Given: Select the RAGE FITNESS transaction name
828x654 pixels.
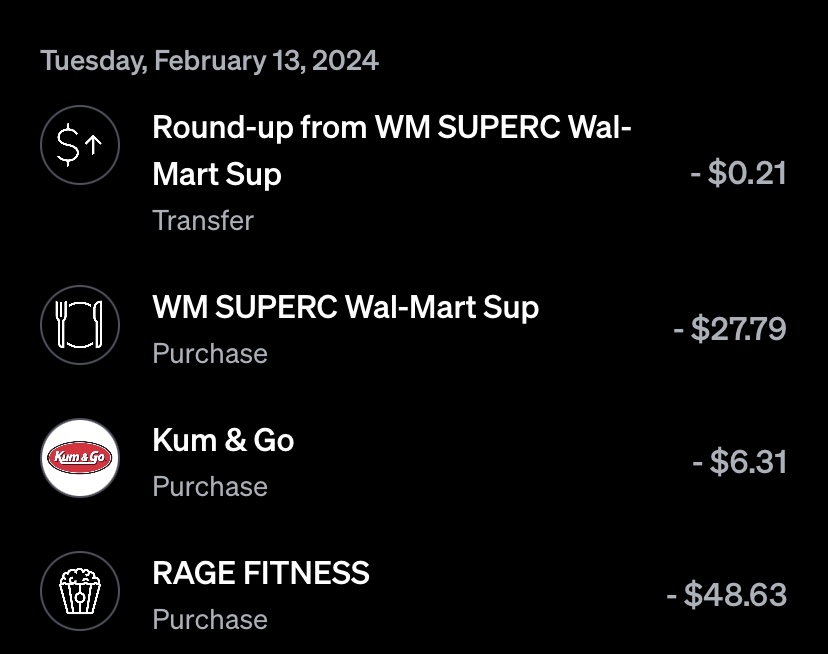Looking at the screenshot, I should (x=261, y=573).
